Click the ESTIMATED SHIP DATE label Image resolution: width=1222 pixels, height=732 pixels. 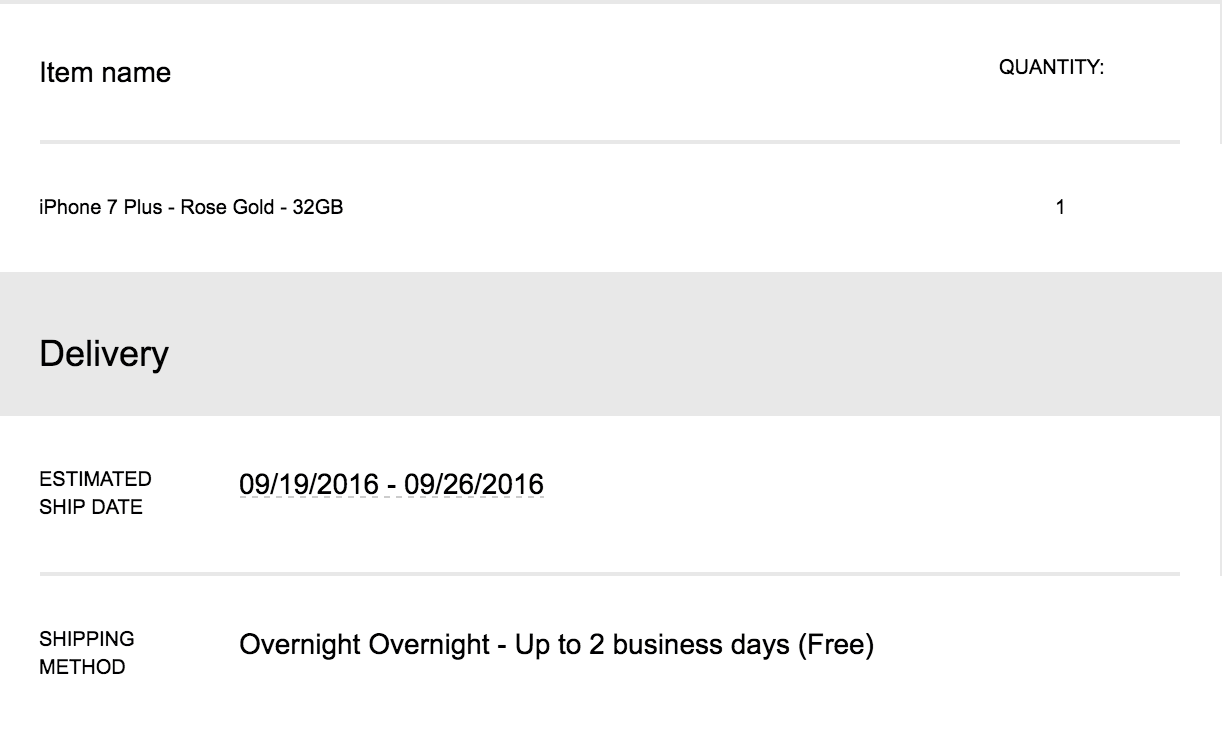click(95, 493)
